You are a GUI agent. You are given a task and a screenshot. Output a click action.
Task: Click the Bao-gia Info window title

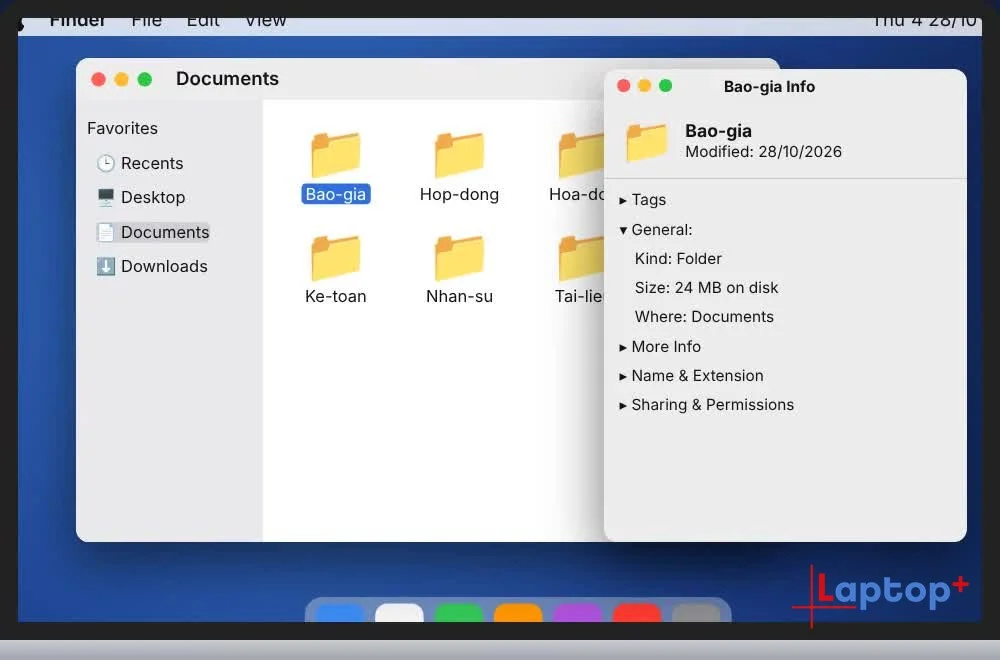click(x=769, y=87)
